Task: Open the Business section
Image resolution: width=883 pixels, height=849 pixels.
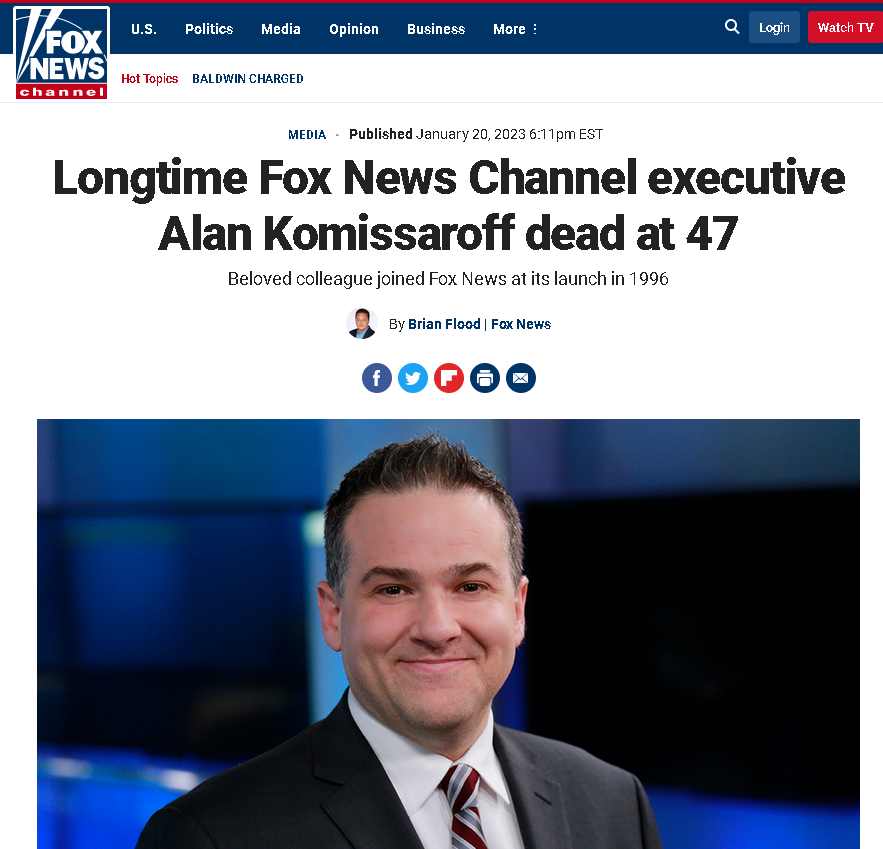Action: click(436, 29)
